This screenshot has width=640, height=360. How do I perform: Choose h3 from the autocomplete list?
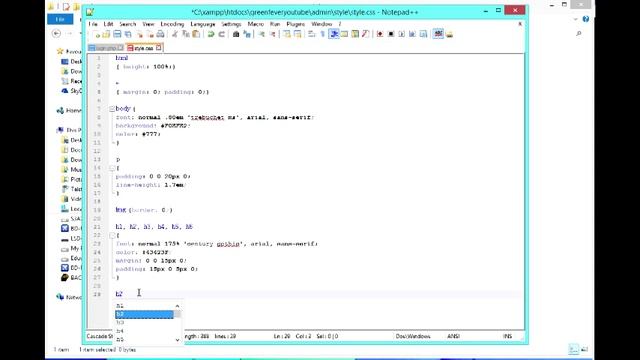(x=144, y=323)
